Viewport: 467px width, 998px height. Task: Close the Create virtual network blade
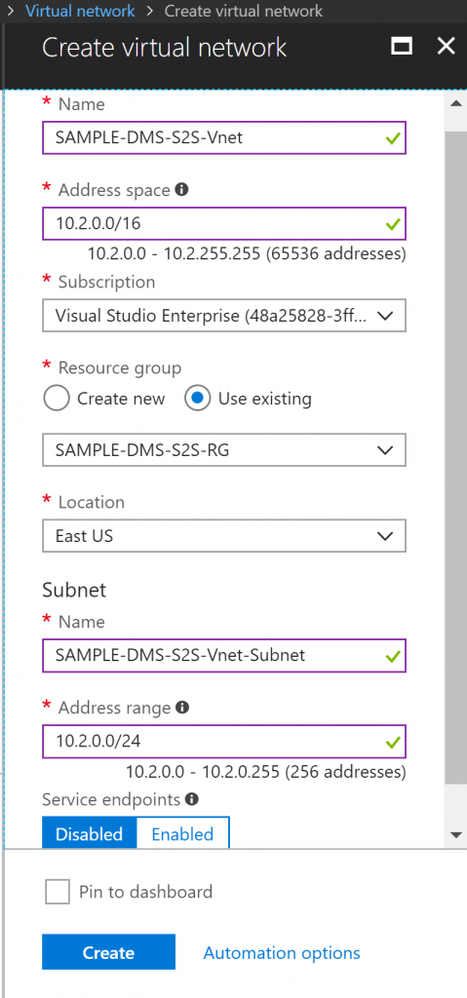click(x=446, y=46)
